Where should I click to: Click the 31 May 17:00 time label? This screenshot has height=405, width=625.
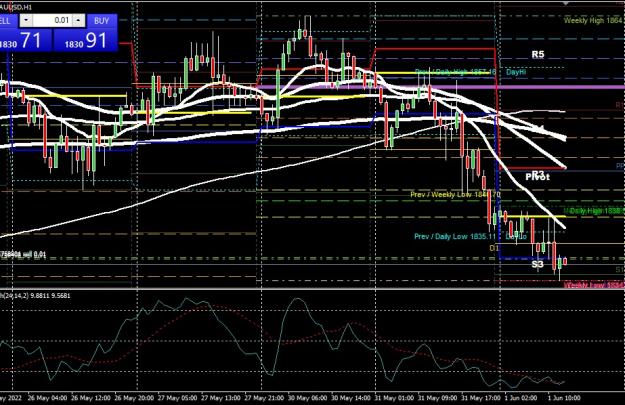[x=481, y=398]
